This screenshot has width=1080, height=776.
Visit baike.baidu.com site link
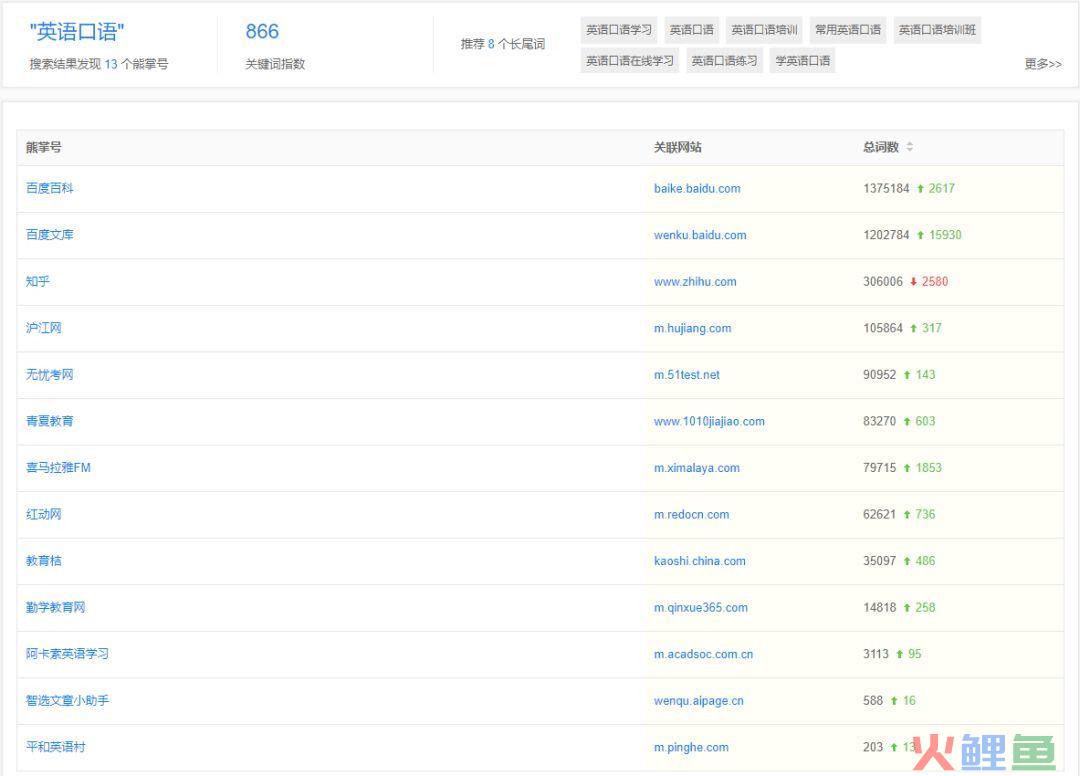pos(697,188)
